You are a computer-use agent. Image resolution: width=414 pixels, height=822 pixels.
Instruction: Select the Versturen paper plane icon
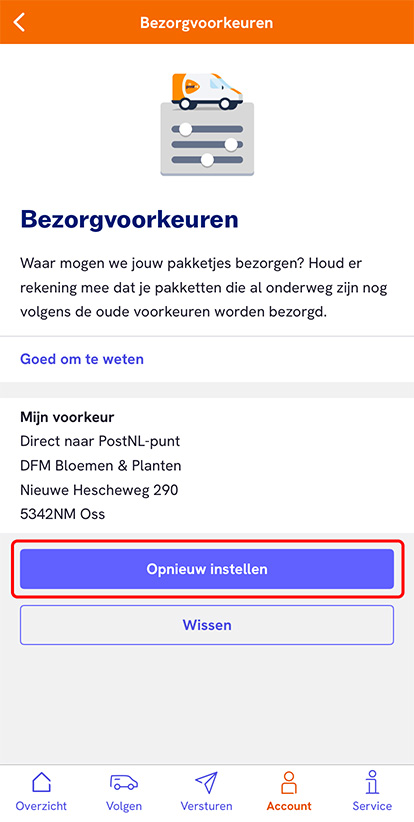(x=206, y=783)
